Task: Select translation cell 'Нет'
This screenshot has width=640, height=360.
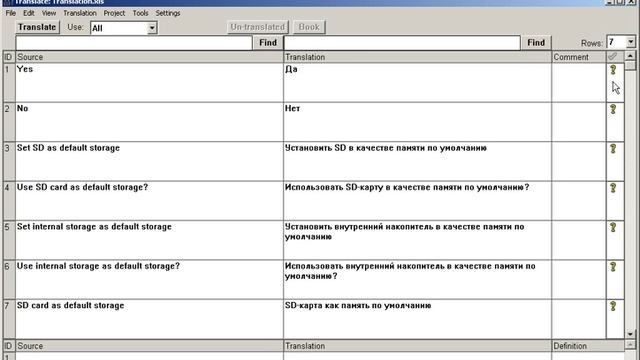Action: [418, 122]
